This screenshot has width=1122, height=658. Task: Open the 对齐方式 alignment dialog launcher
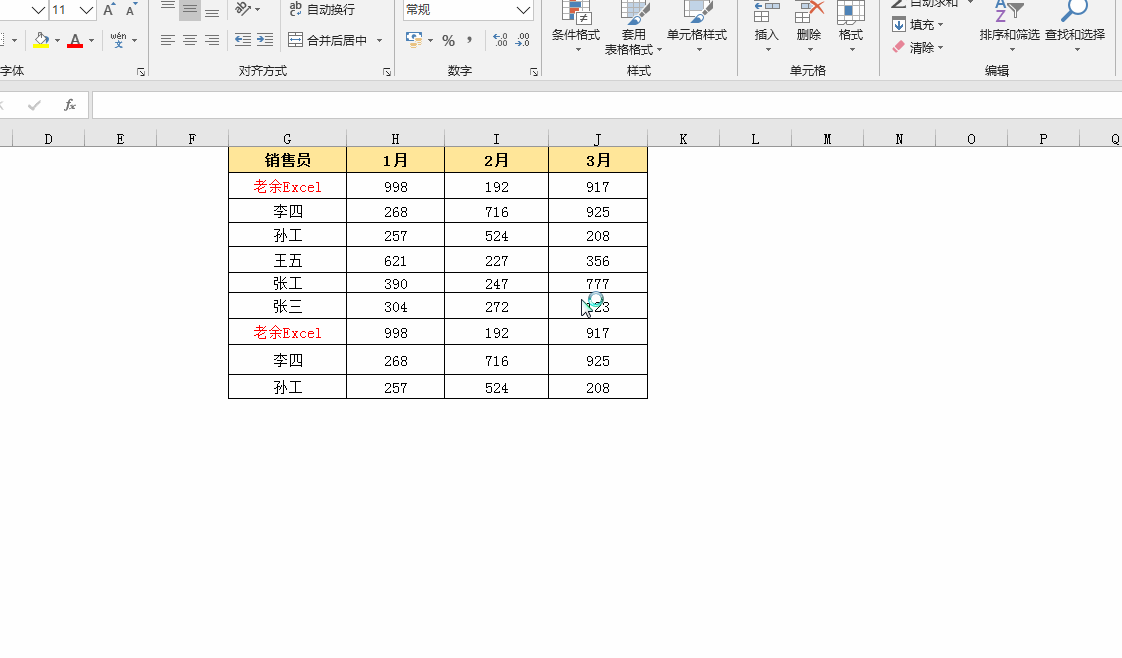click(386, 72)
